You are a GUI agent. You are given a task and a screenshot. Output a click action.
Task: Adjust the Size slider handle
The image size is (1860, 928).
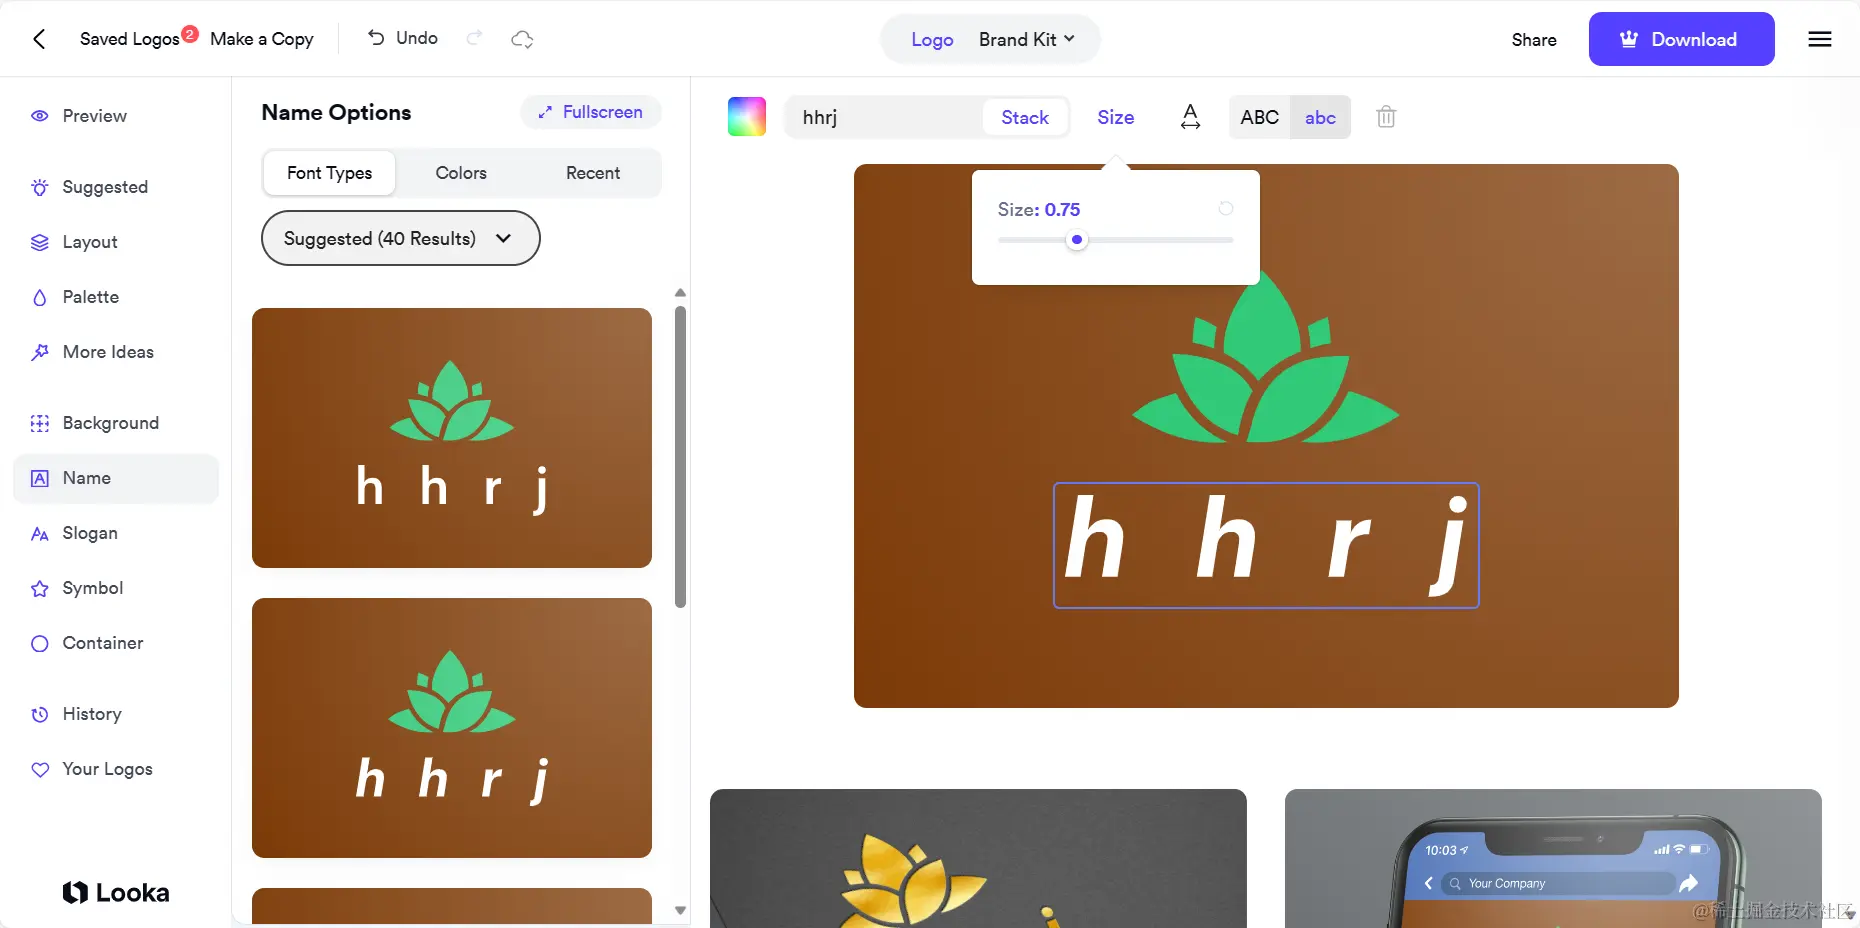[1077, 240]
